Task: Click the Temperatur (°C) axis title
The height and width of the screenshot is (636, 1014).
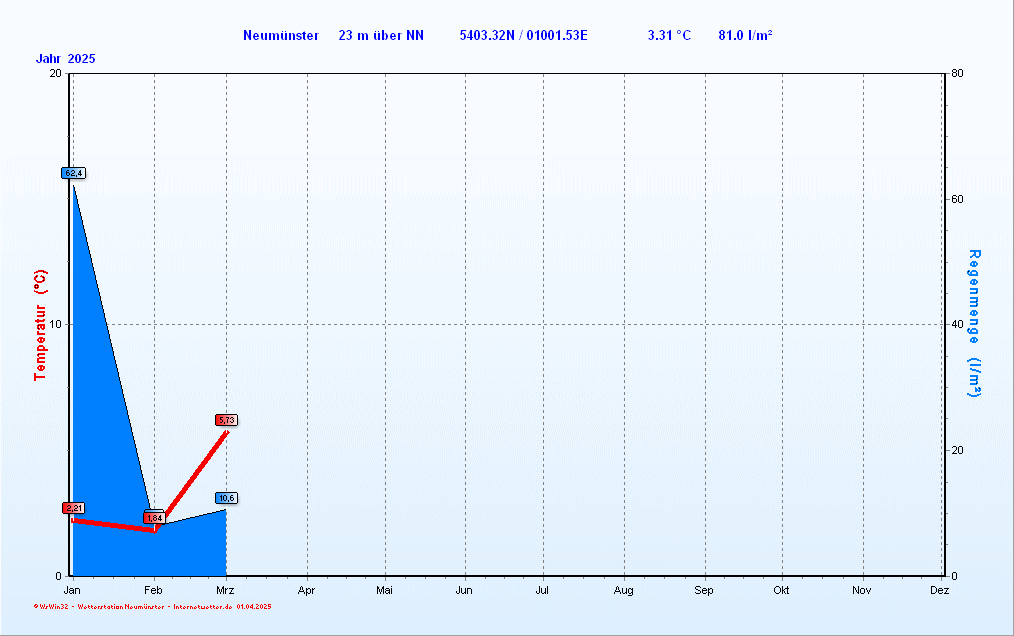Action: pos(40,325)
